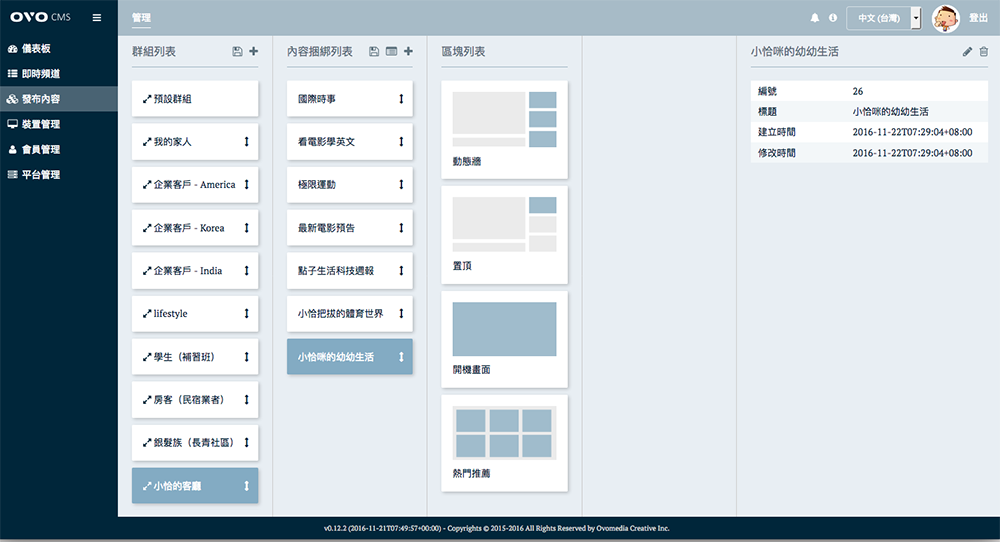
Task: Click the card view icon in 內容捆綁列表
Action: point(391,51)
